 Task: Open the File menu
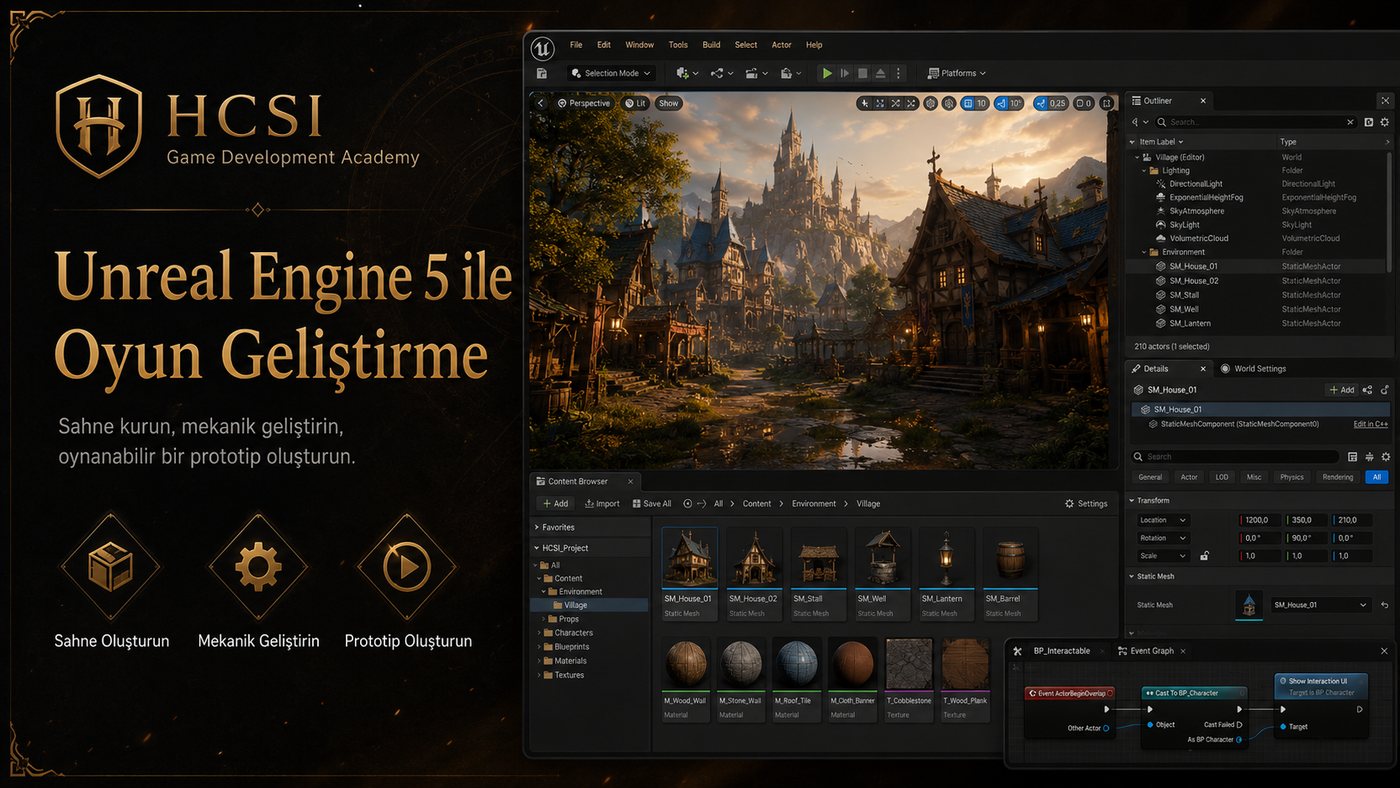(576, 45)
